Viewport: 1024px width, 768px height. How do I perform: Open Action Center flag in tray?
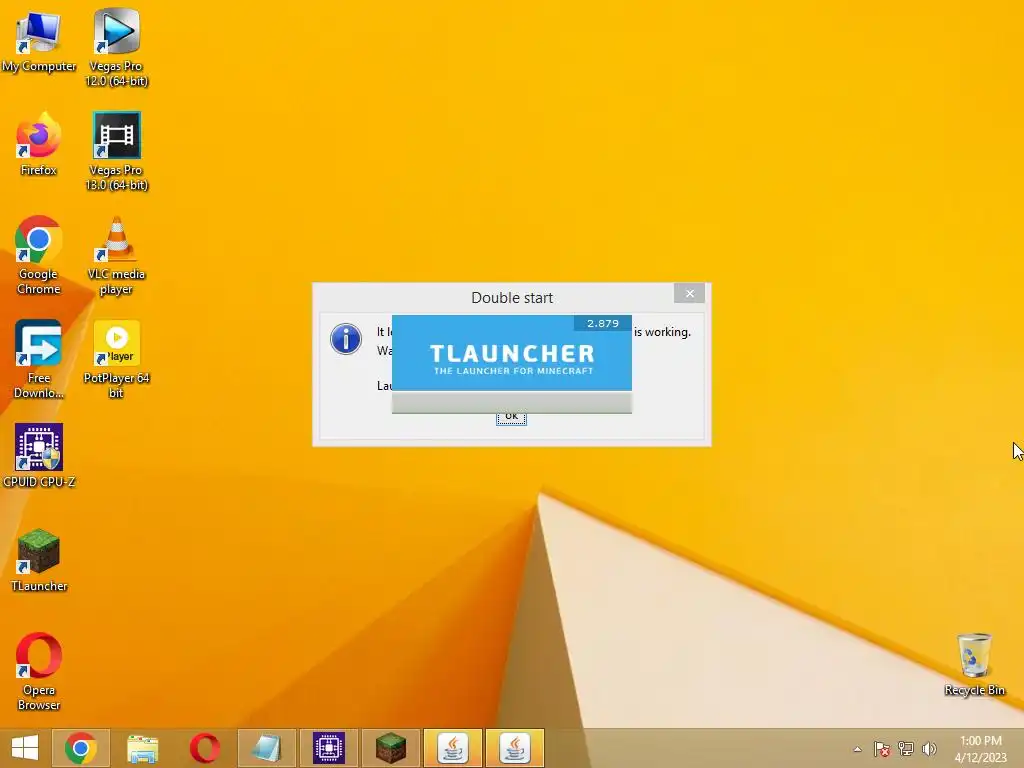[882, 749]
